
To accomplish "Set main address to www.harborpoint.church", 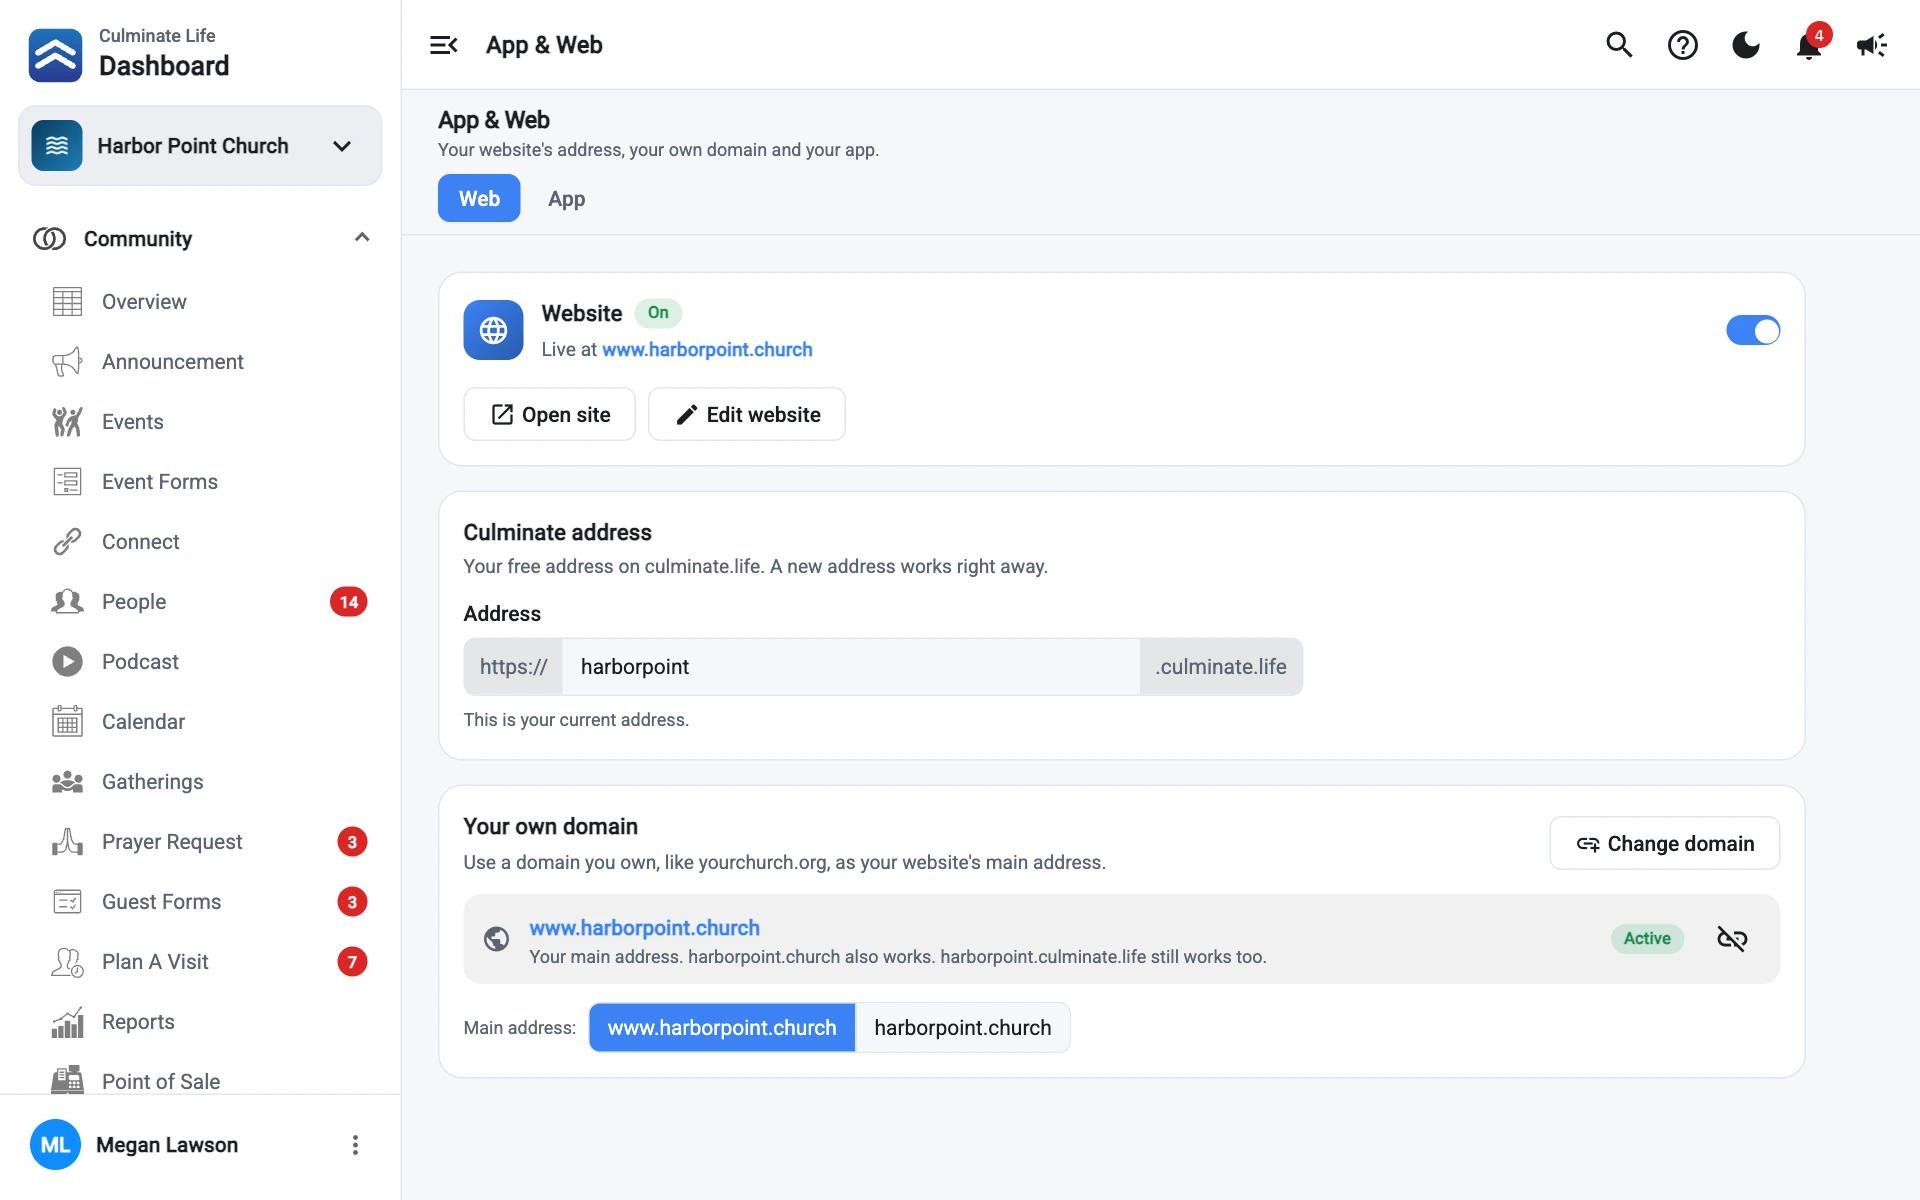I will tap(722, 1028).
